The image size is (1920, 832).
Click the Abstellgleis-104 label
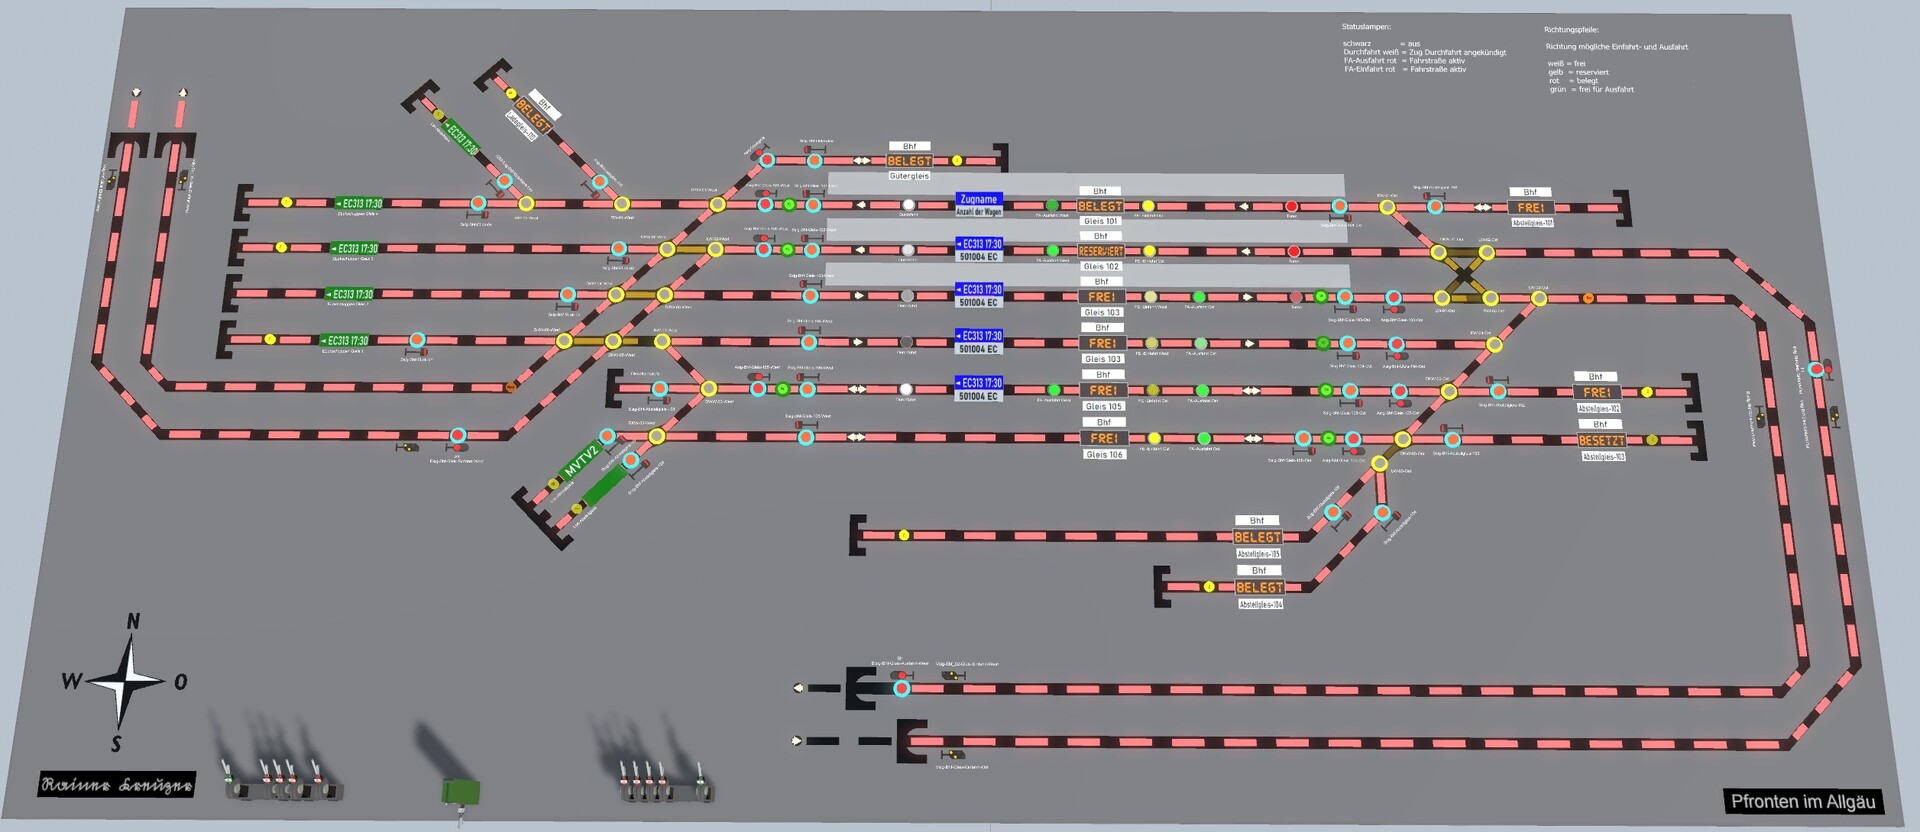click(1260, 604)
